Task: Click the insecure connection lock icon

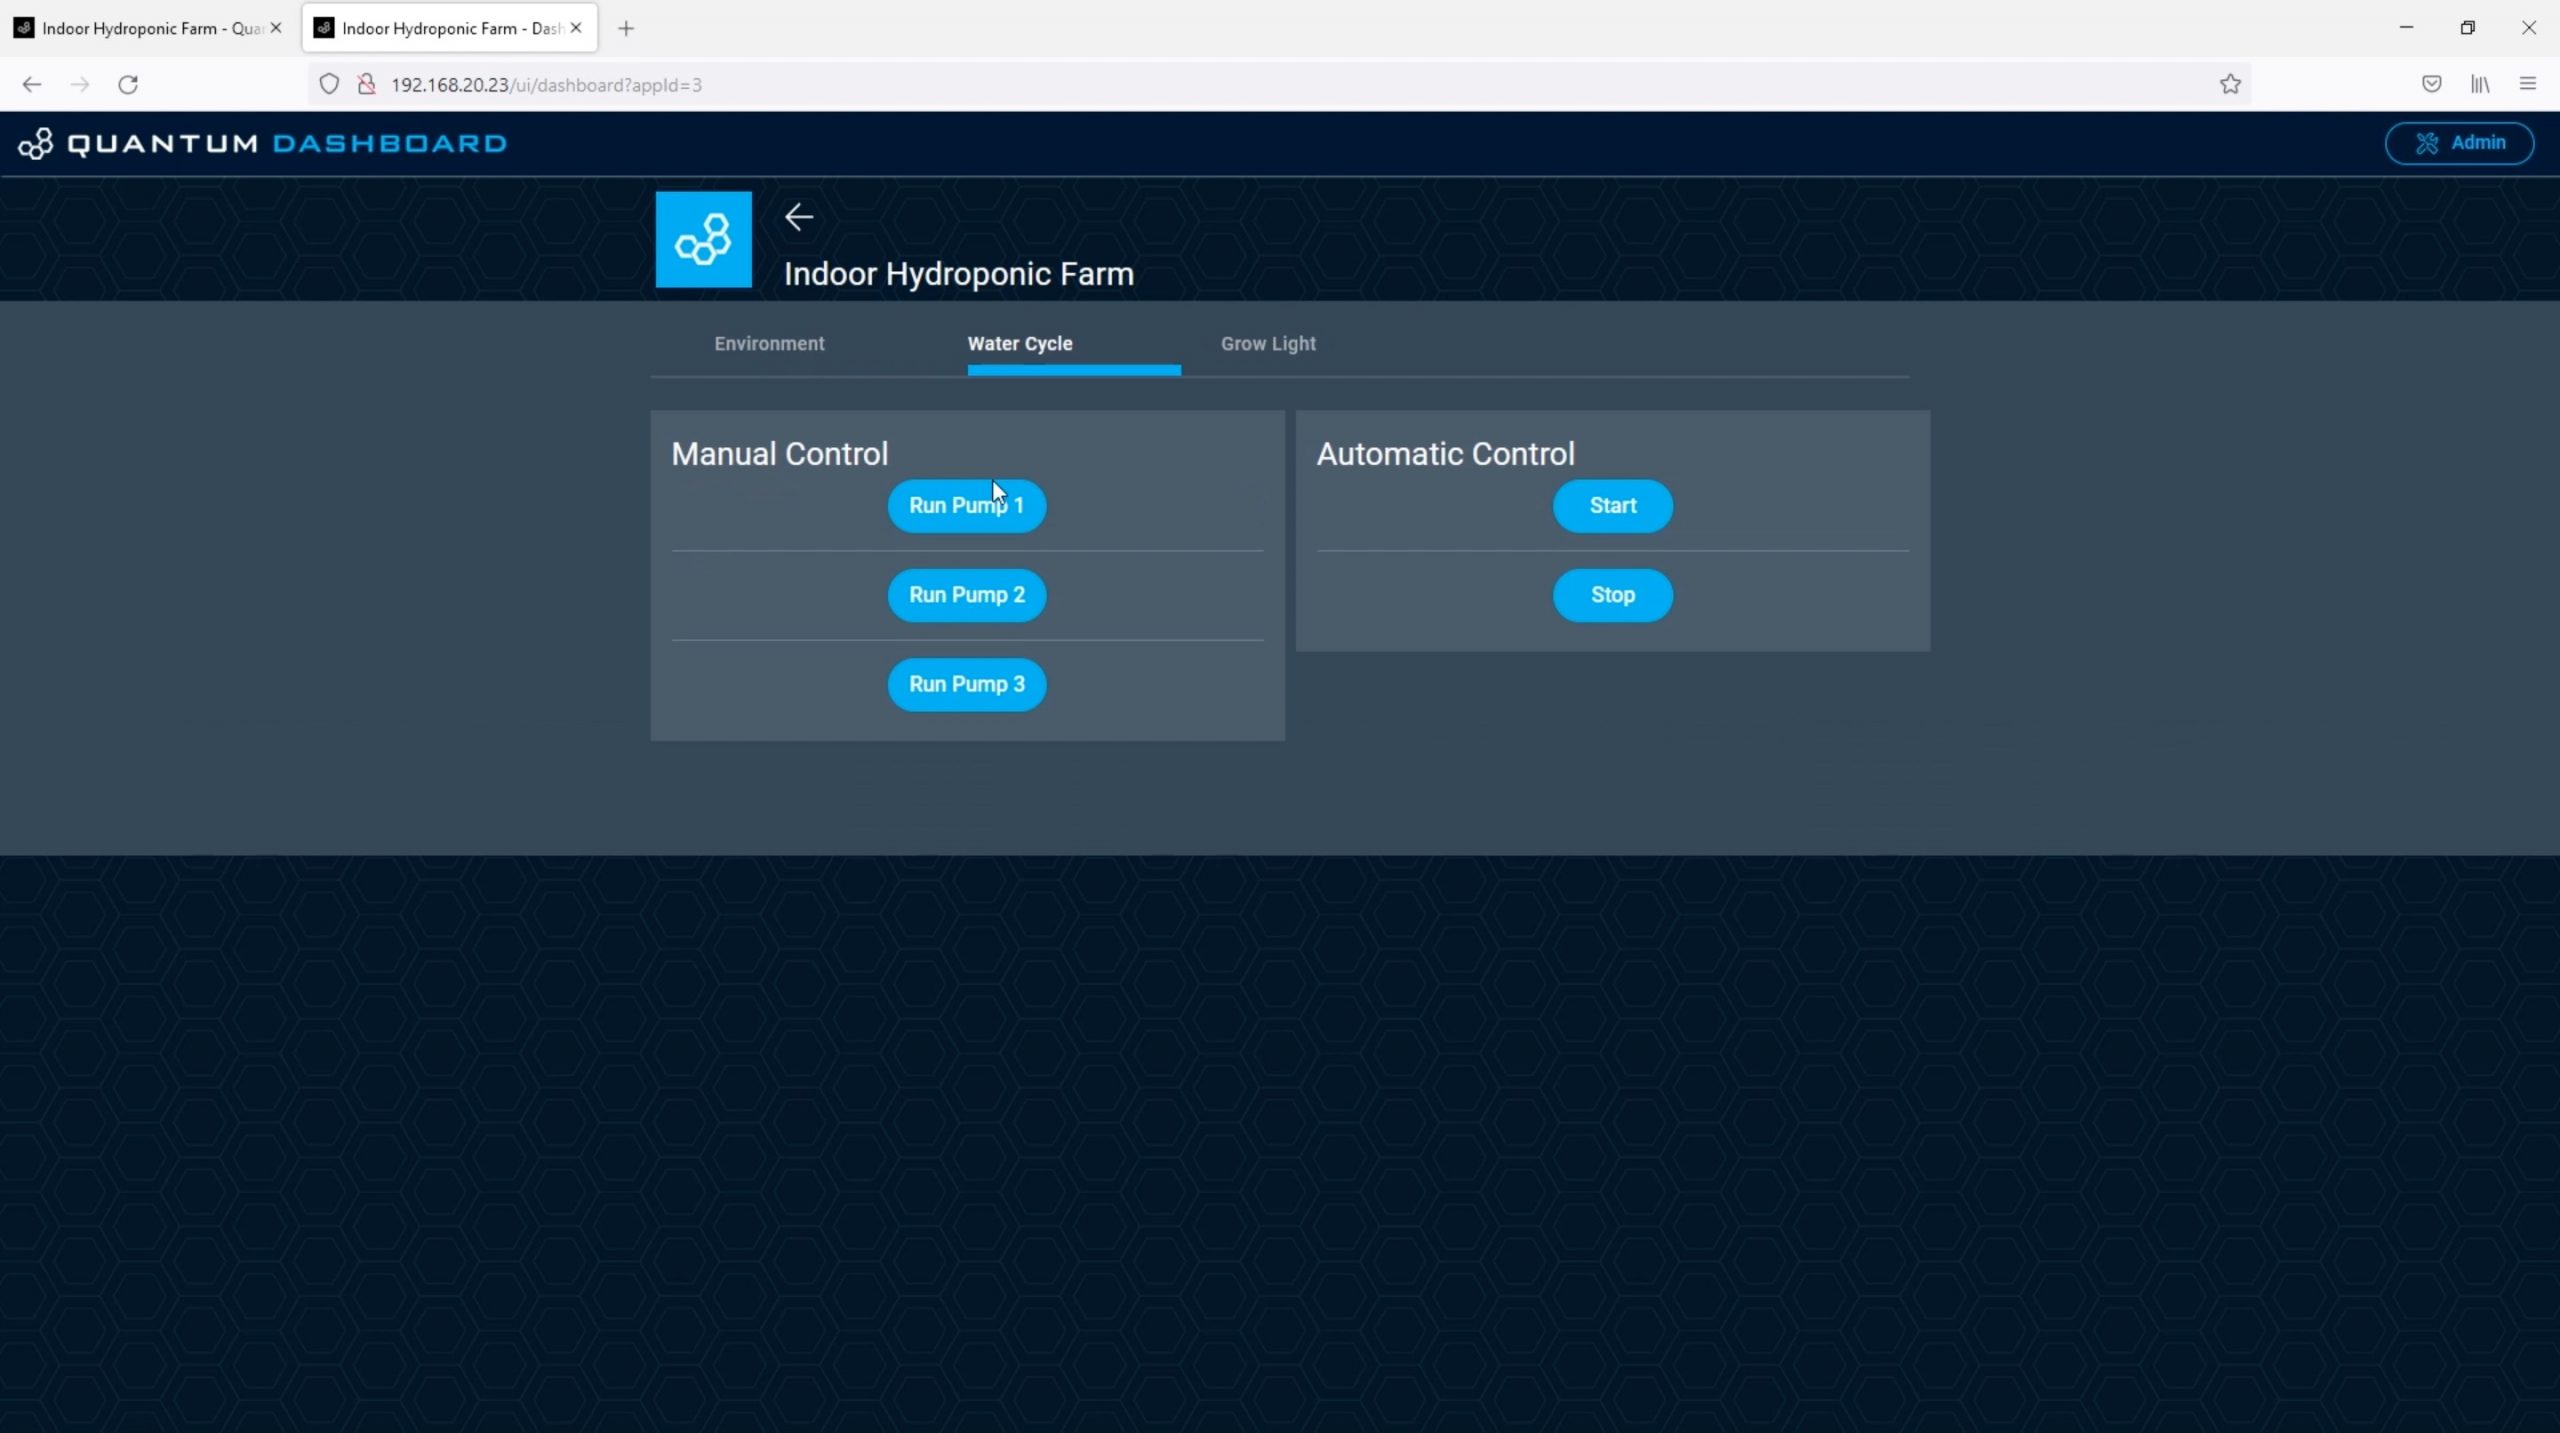Action: pyautogui.click(x=367, y=85)
